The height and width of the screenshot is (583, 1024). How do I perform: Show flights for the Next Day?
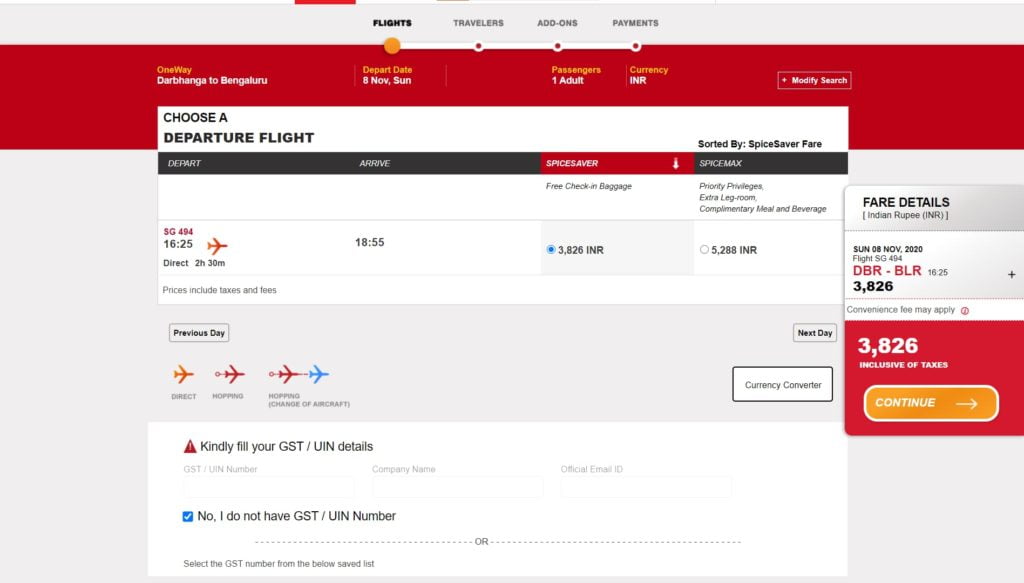click(814, 333)
